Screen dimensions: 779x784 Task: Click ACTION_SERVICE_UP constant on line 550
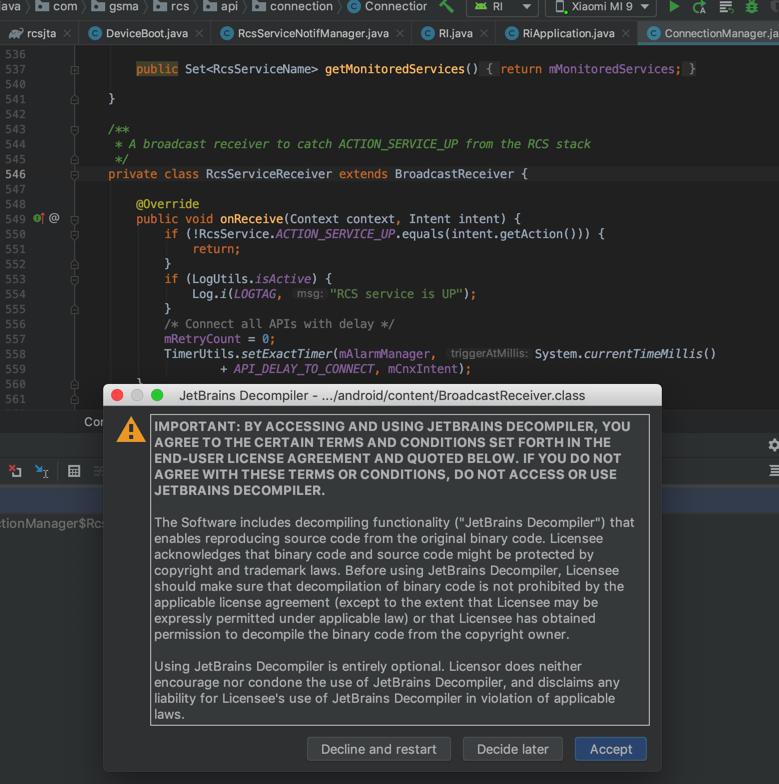[x=335, y=234]
